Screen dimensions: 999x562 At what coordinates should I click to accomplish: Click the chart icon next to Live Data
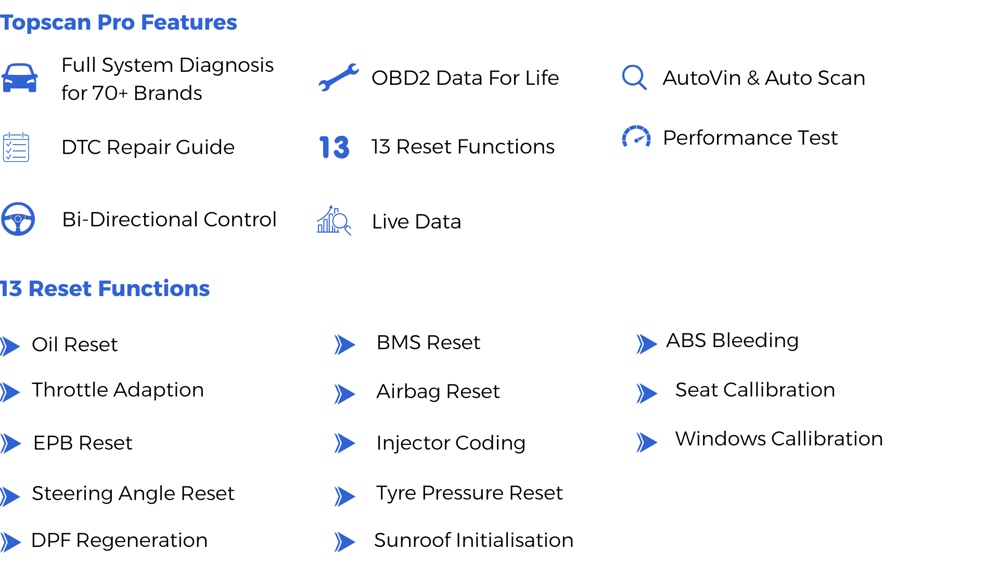[334, 220]
